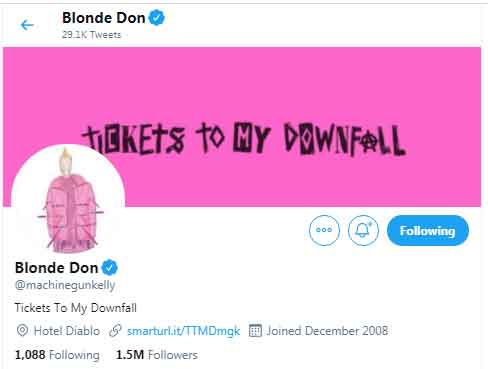
Task: Go back using the left arrow icon
Action: coord(27,25)
